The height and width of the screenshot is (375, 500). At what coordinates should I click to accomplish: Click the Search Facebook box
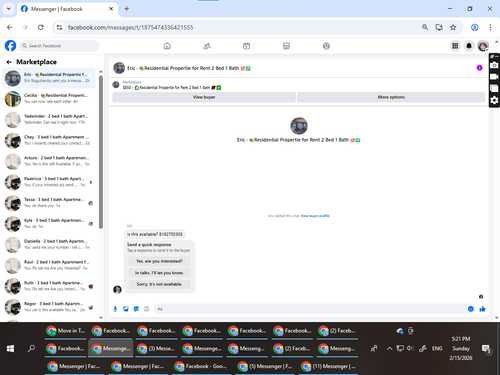pyautogui.click(x=59, y=46)
